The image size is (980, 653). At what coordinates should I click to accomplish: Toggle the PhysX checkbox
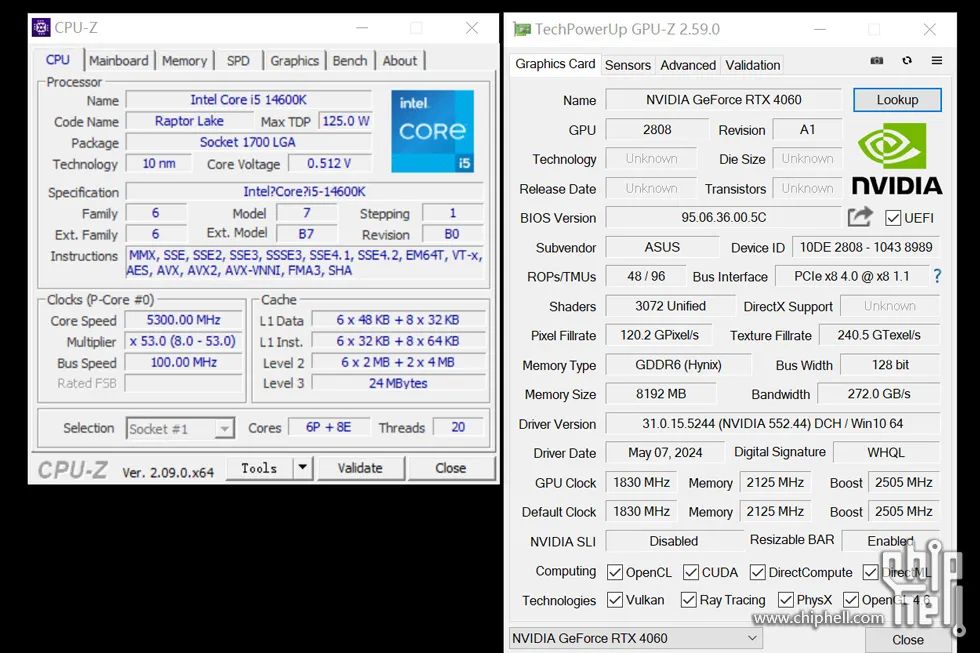[786, 600]
